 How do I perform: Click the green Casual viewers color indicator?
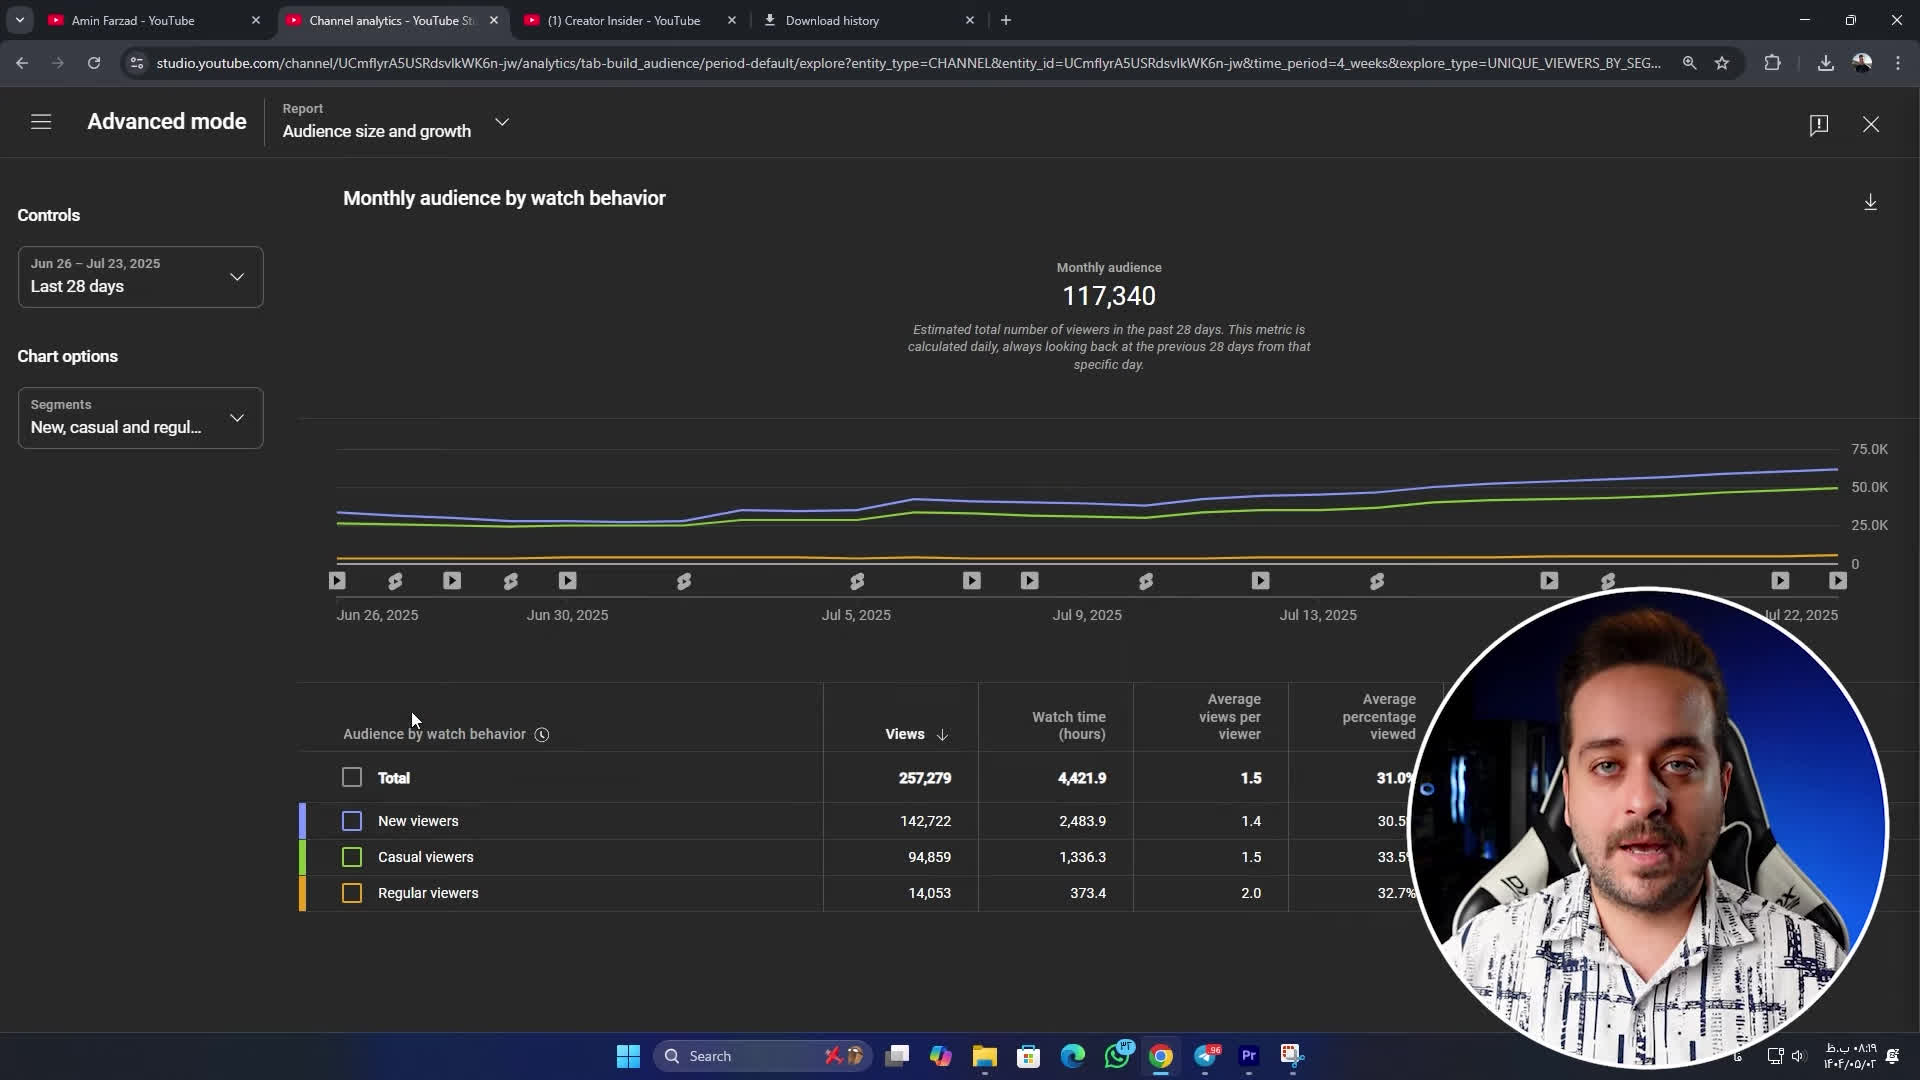(303, 857)
